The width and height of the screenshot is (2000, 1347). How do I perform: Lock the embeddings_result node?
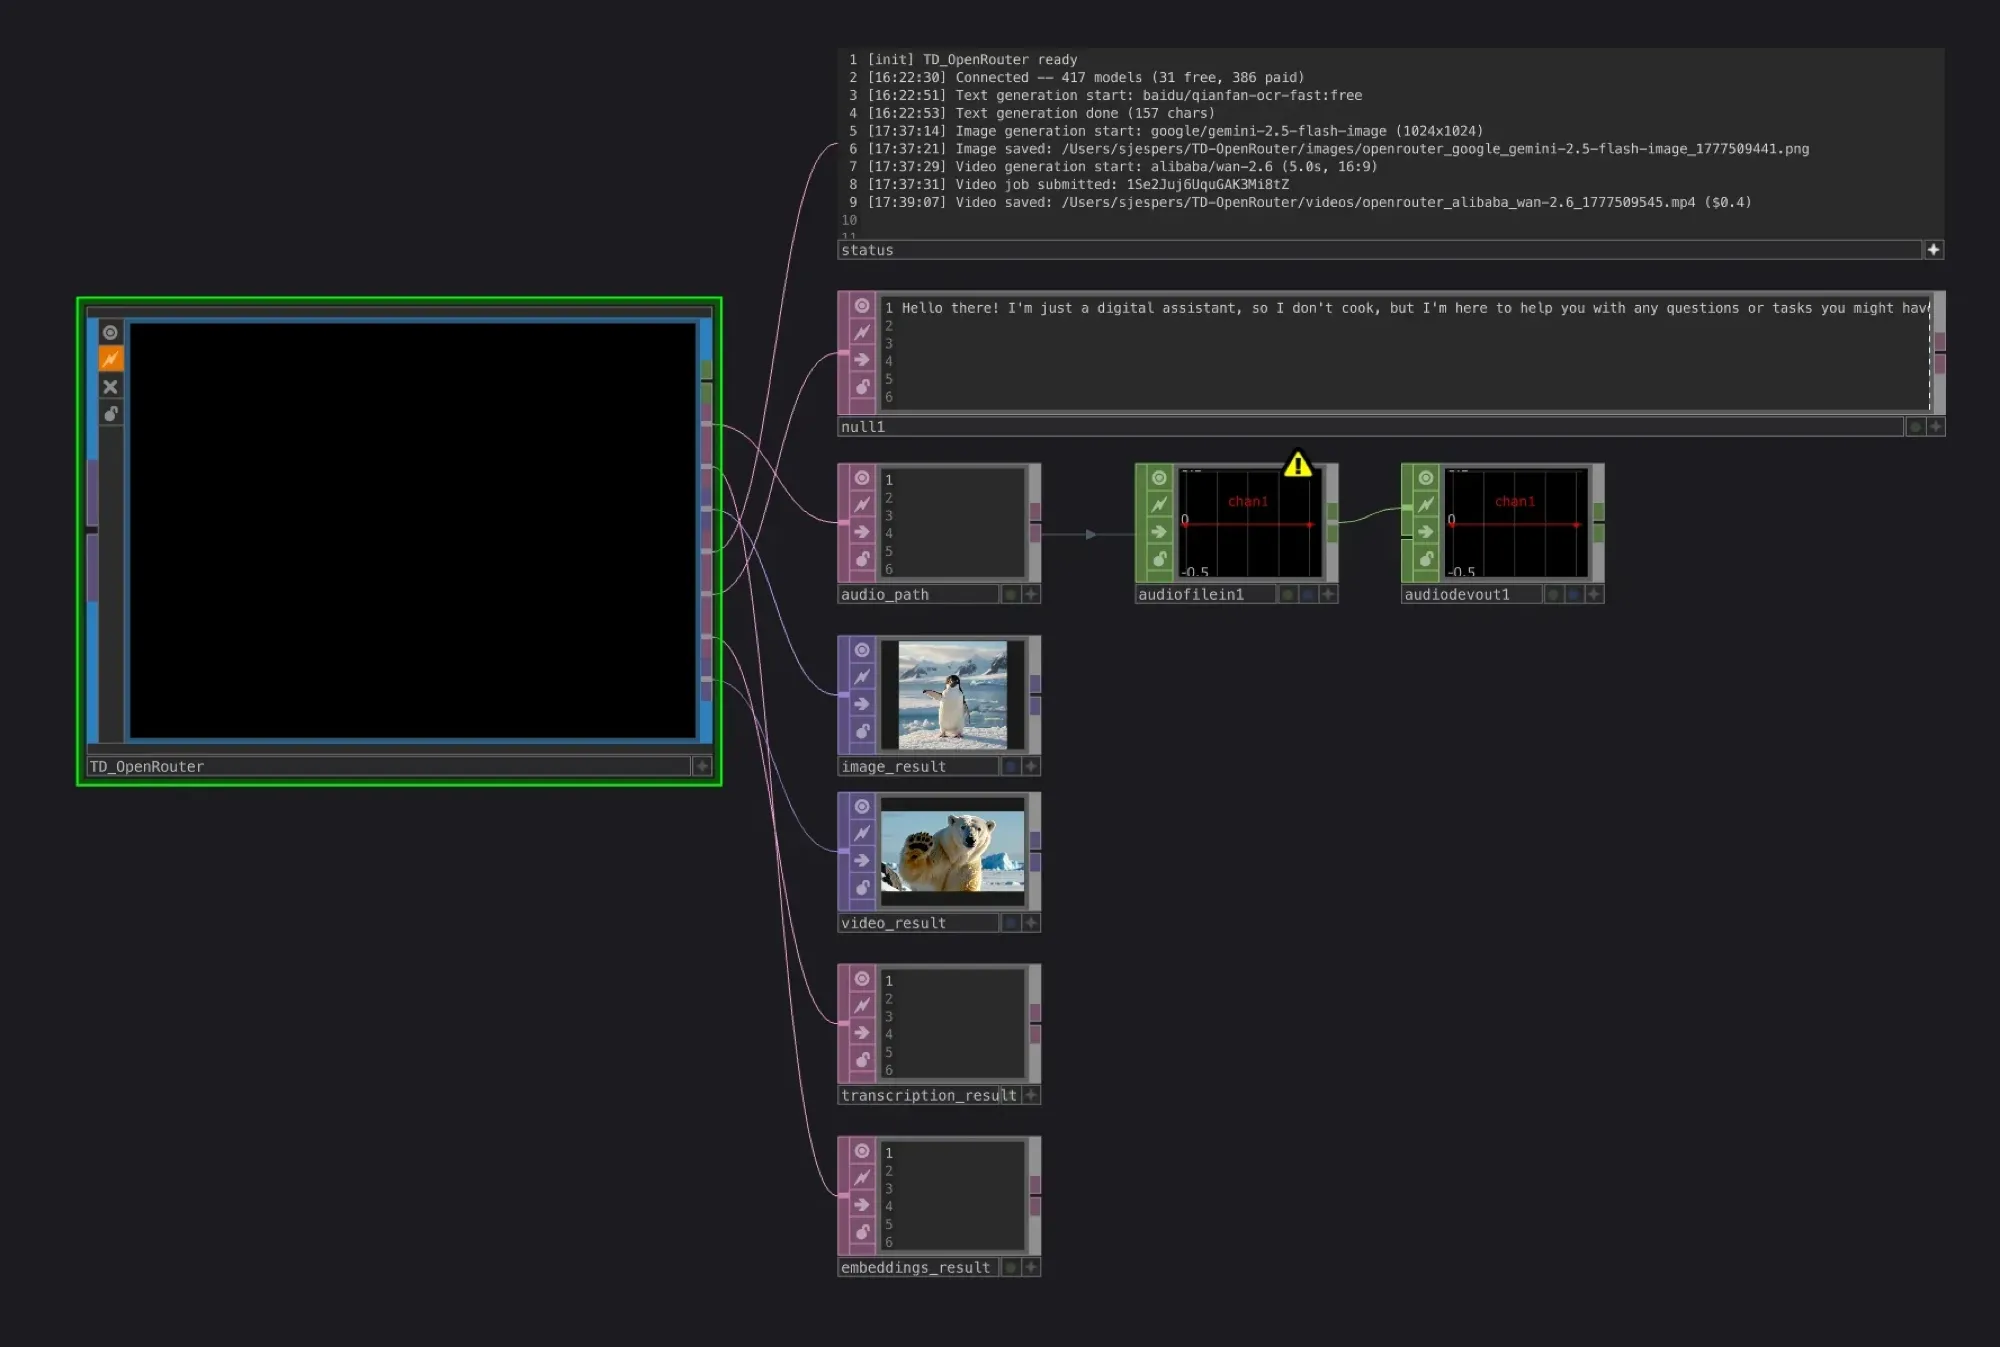click(x=862, y=1231)
